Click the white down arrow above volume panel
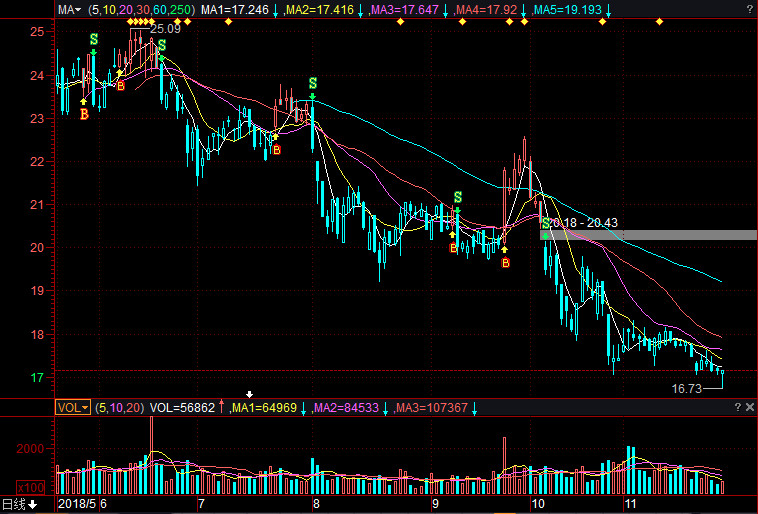 [250, 394]
